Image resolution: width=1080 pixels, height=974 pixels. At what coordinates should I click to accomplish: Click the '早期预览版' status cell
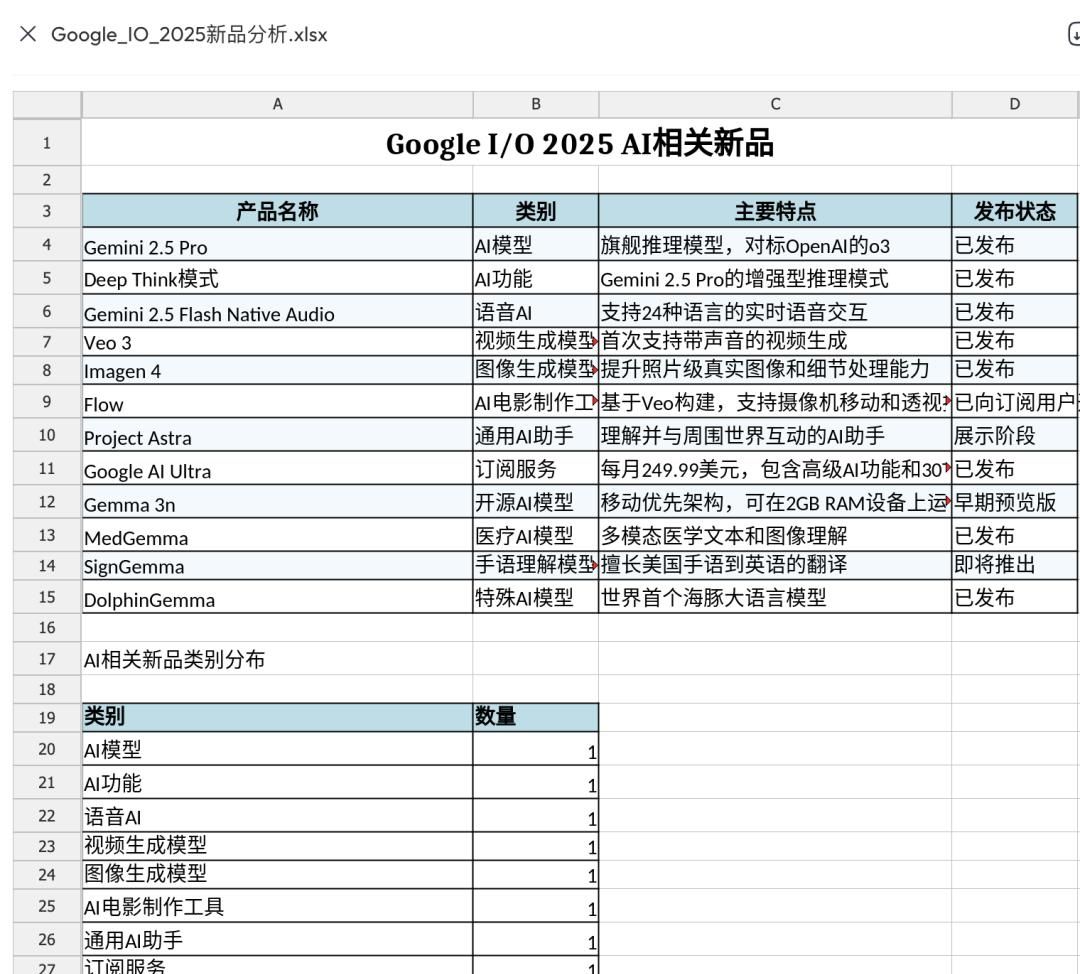(1015, 502)
